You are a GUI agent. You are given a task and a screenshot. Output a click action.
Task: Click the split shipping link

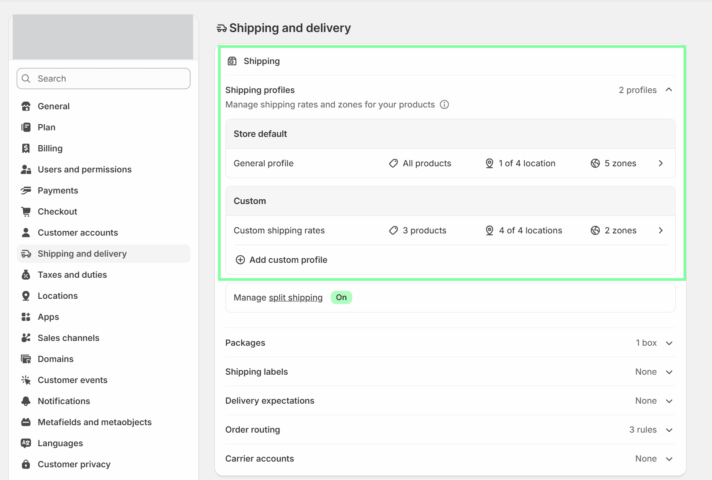[296, 298]
